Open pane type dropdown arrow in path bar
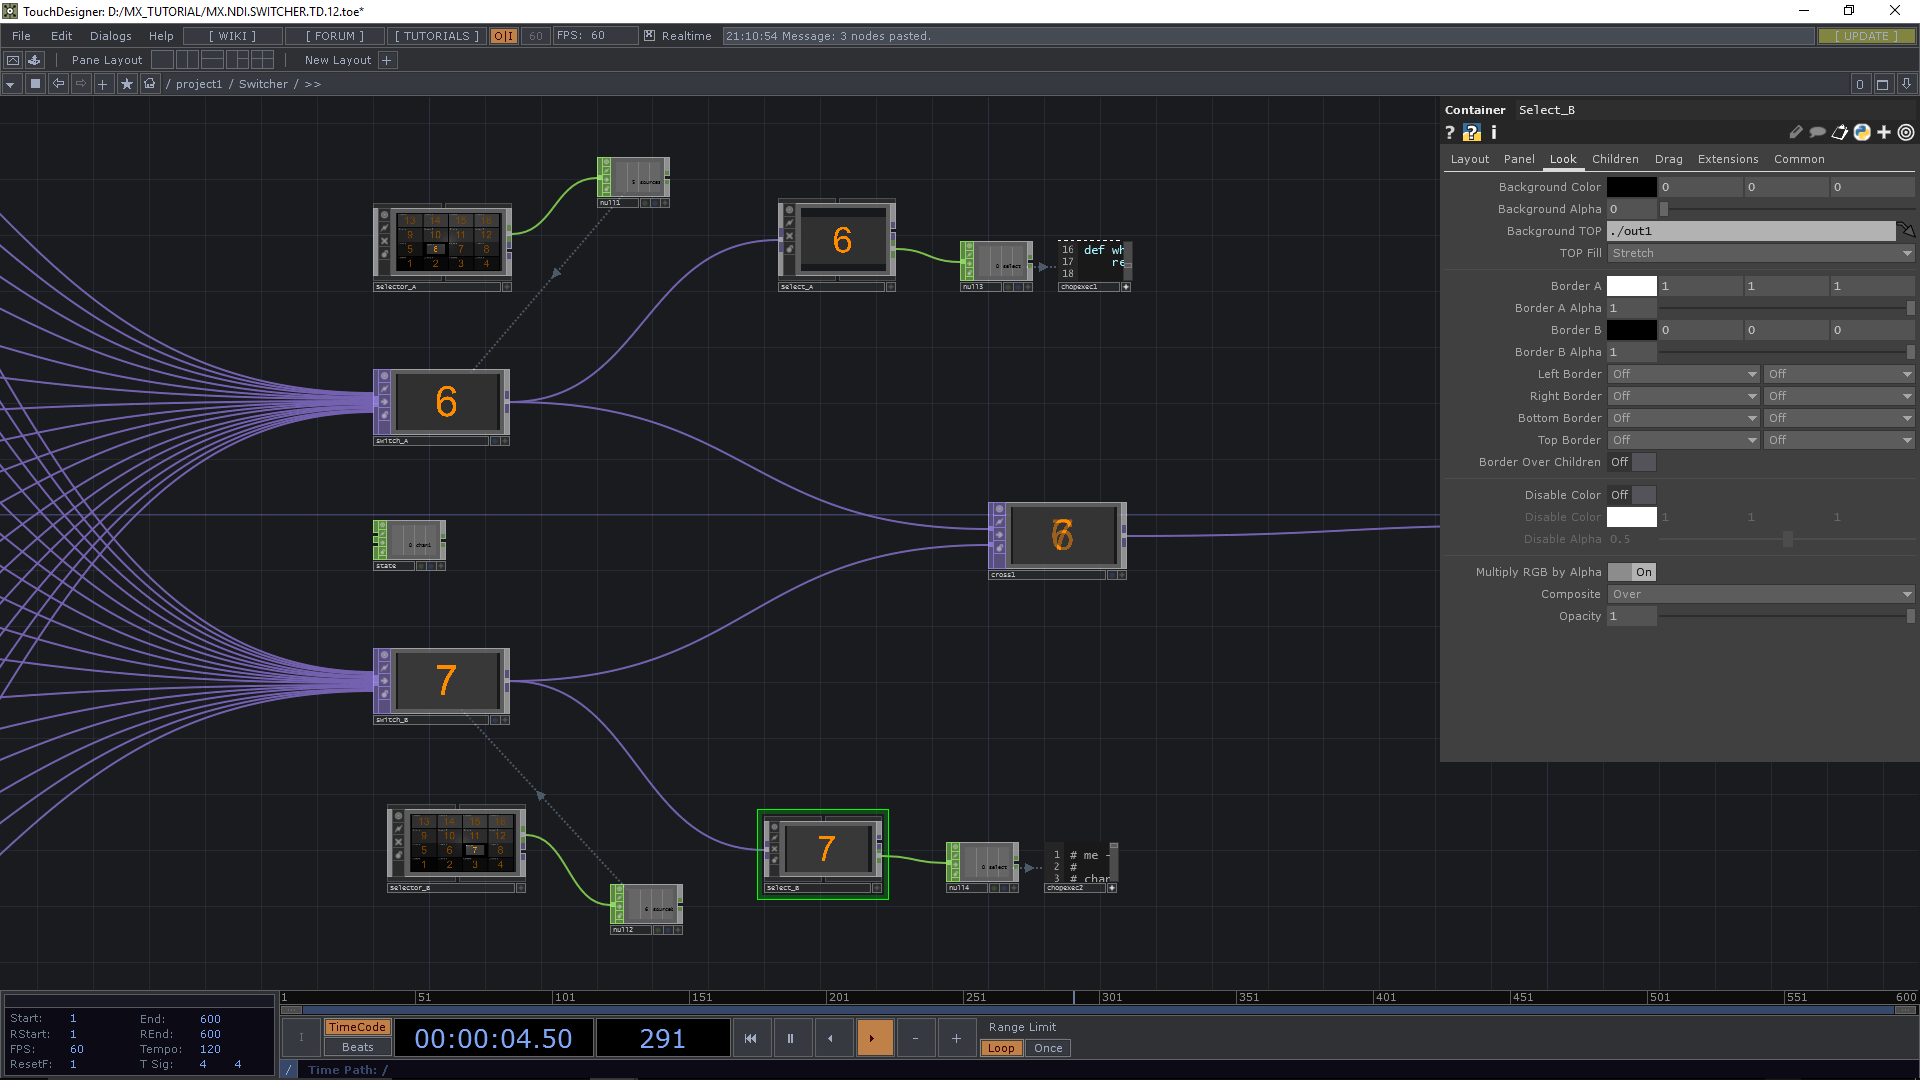This screenshot has width=1920, height=1080. [11, 84]
